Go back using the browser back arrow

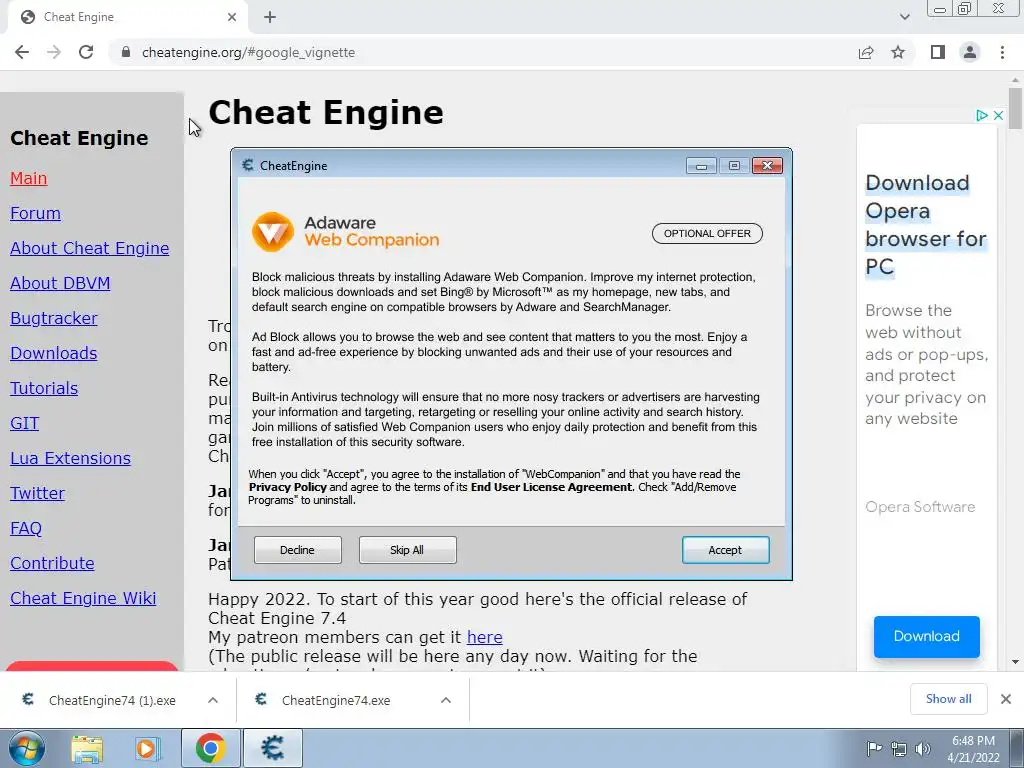coord(22,52)
